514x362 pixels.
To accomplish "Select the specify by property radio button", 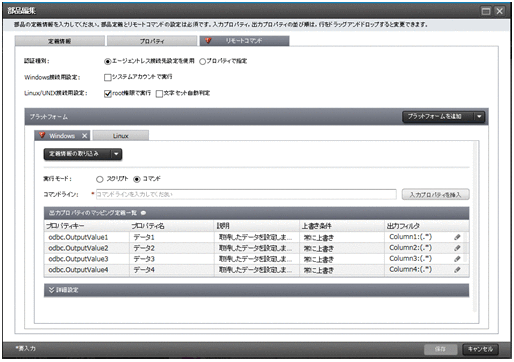I will pyautogui.click(x=202, y=62).
